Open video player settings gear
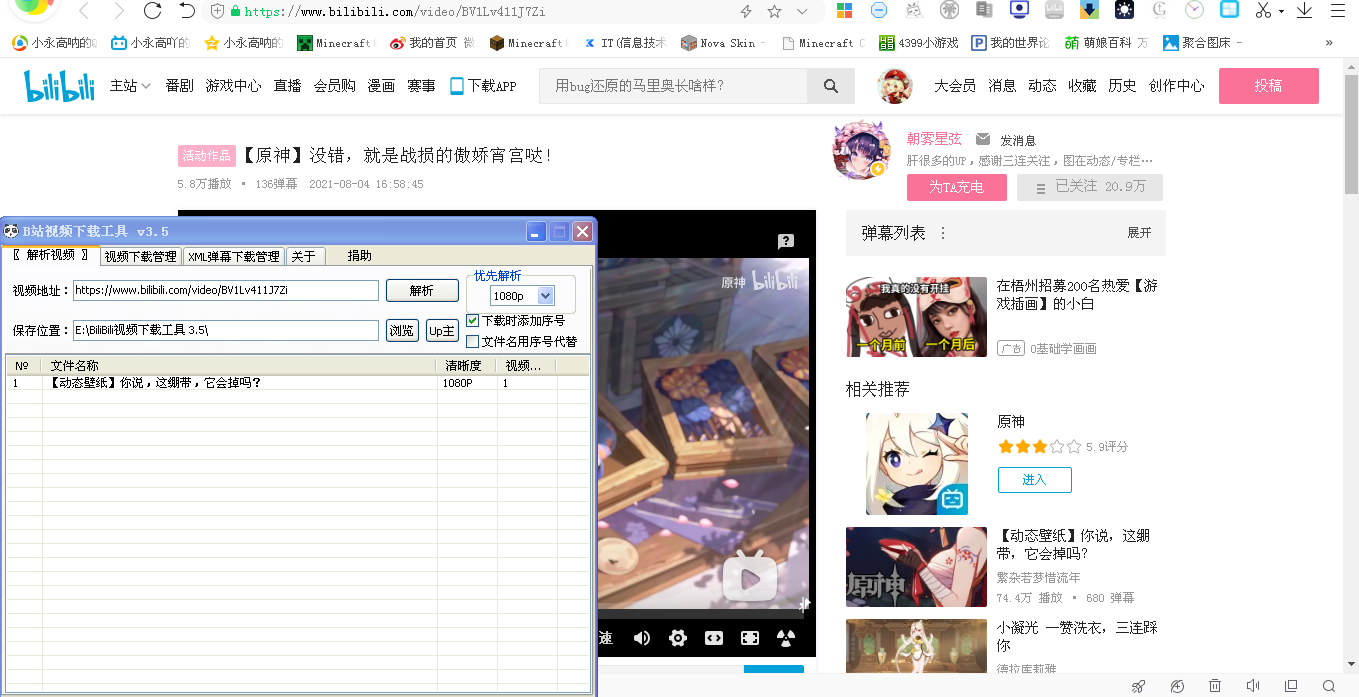Screen dimensions: 1359x697 (678, 638)
